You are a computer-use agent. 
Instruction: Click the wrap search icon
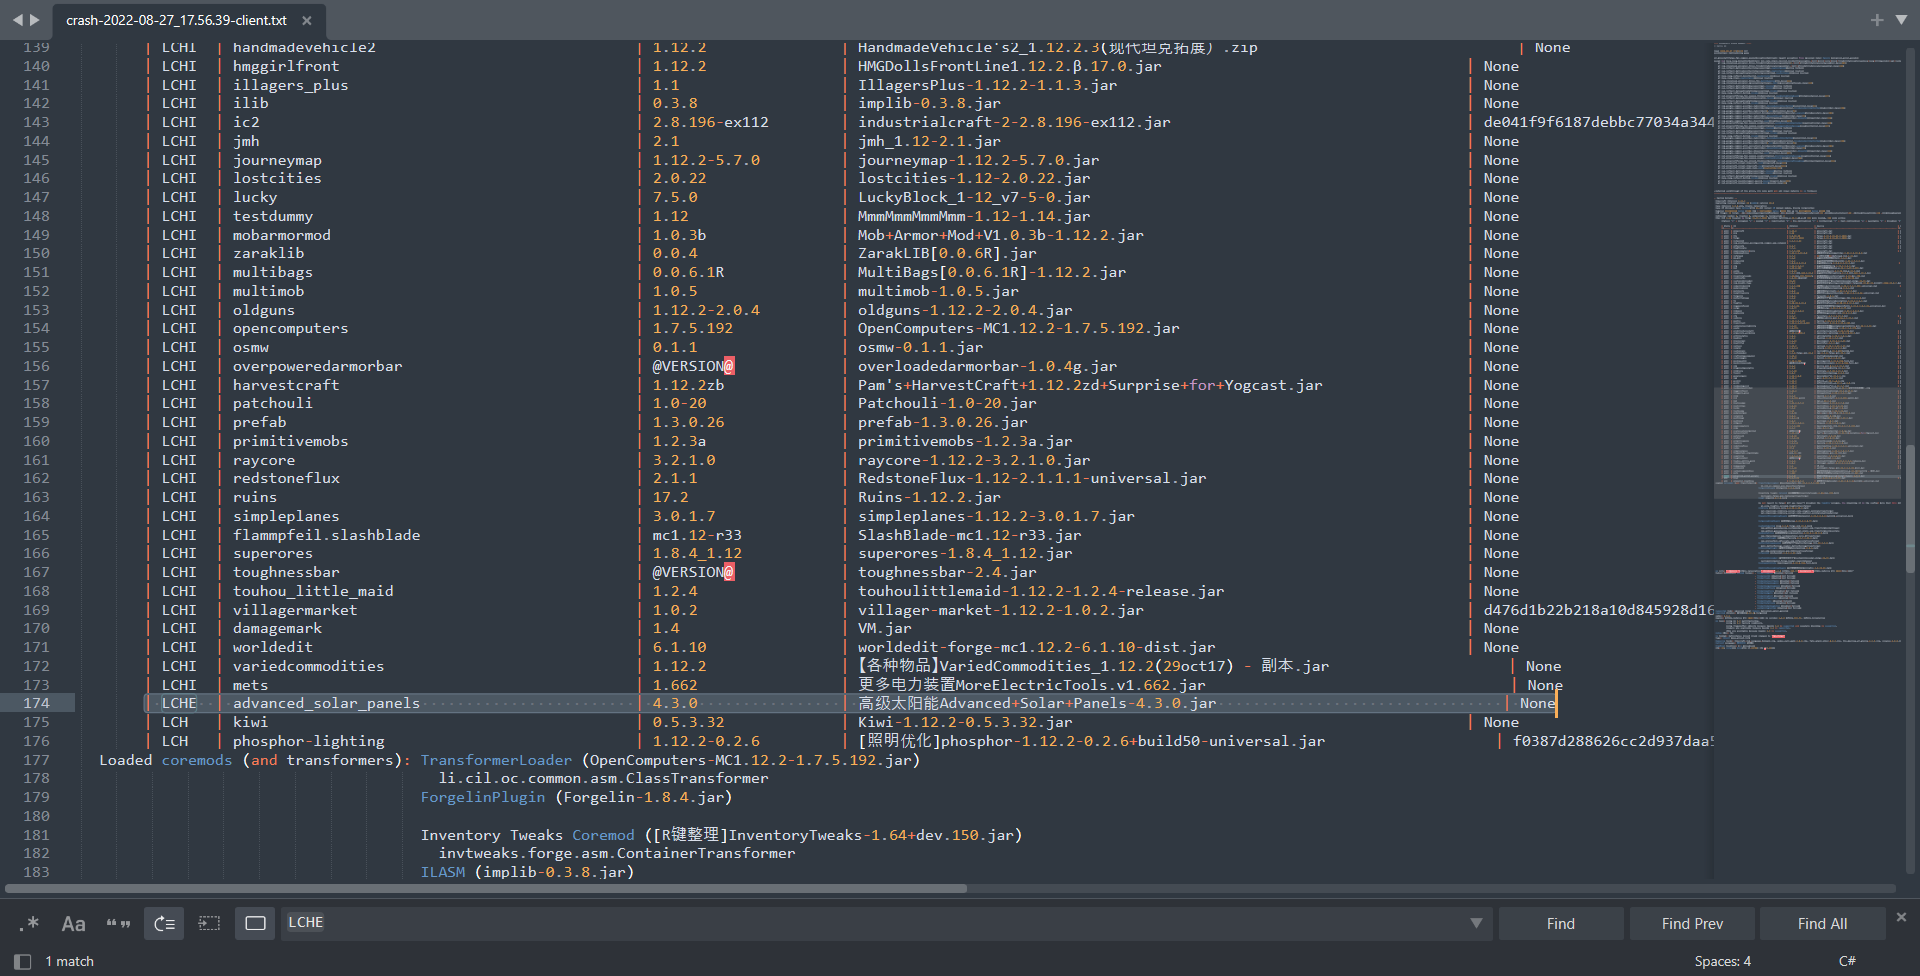point(164,923)
